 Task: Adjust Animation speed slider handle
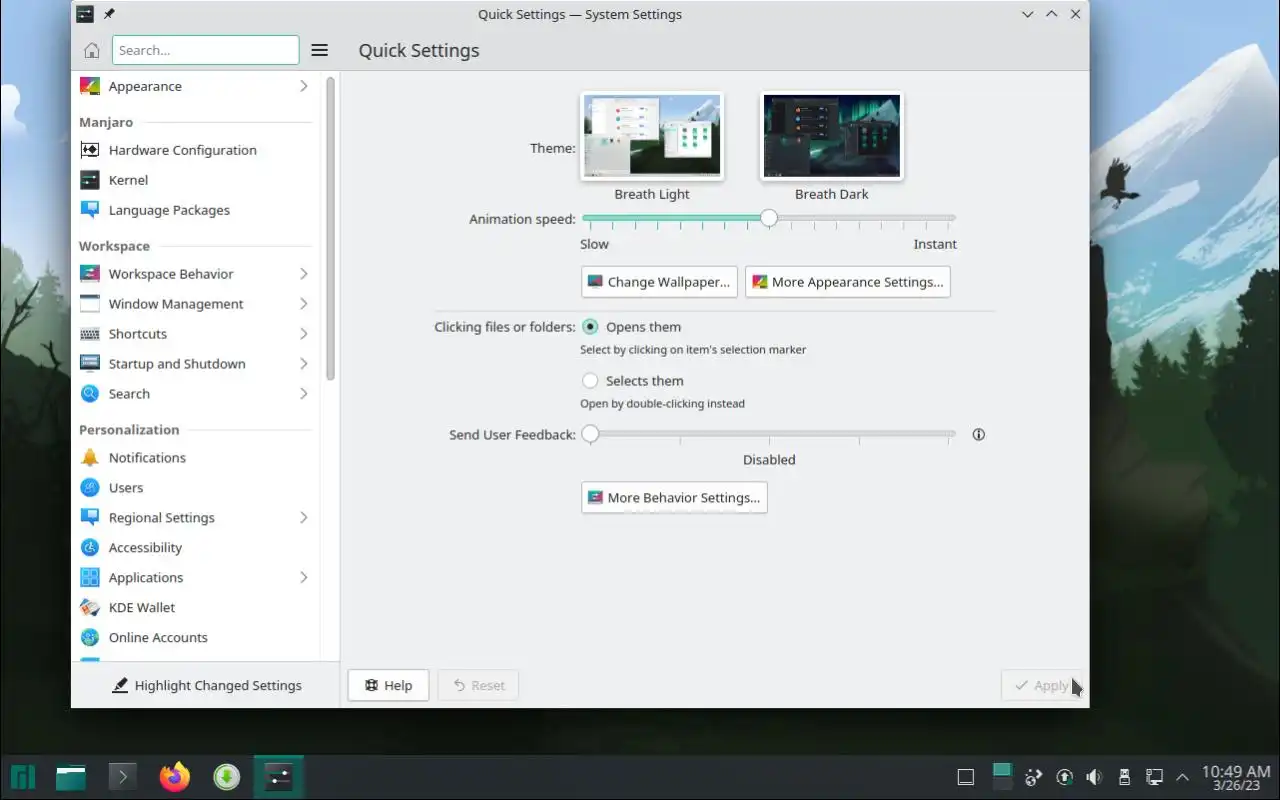[768, 218]
